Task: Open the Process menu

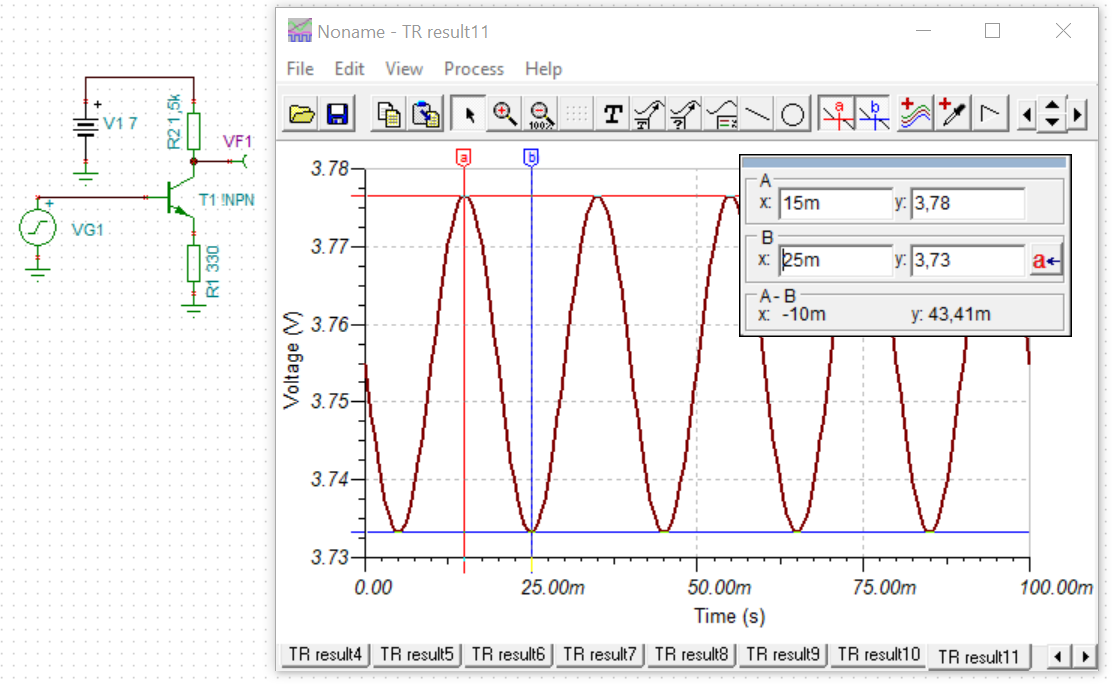Action: click(473, 69)
